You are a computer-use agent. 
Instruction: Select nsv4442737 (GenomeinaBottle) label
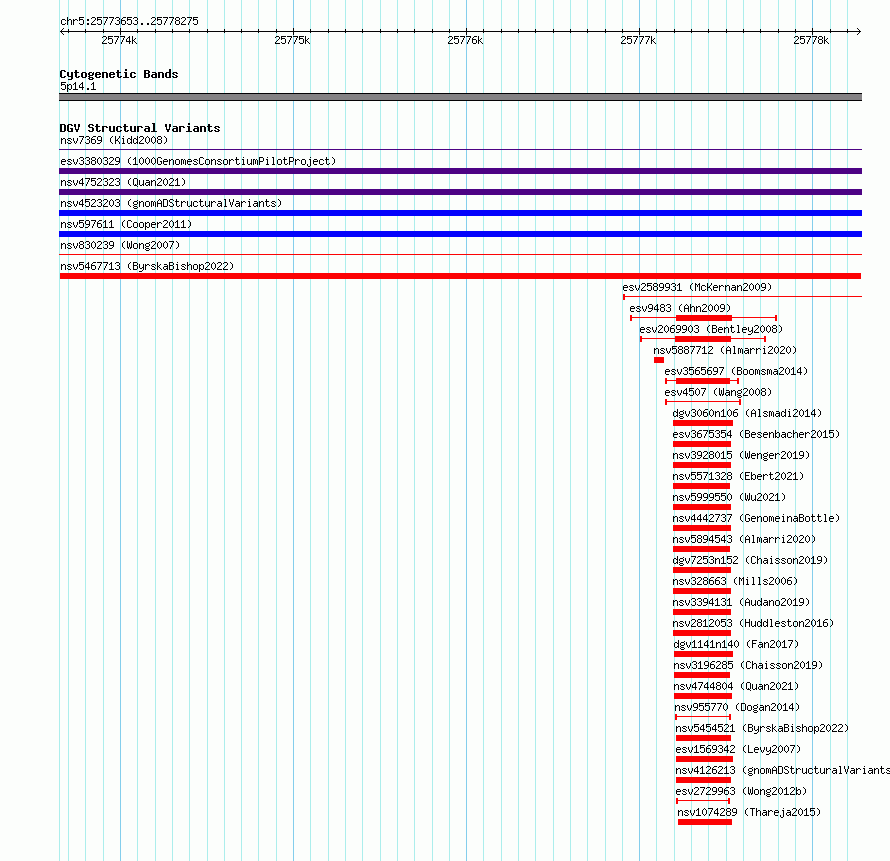point(756,518)
